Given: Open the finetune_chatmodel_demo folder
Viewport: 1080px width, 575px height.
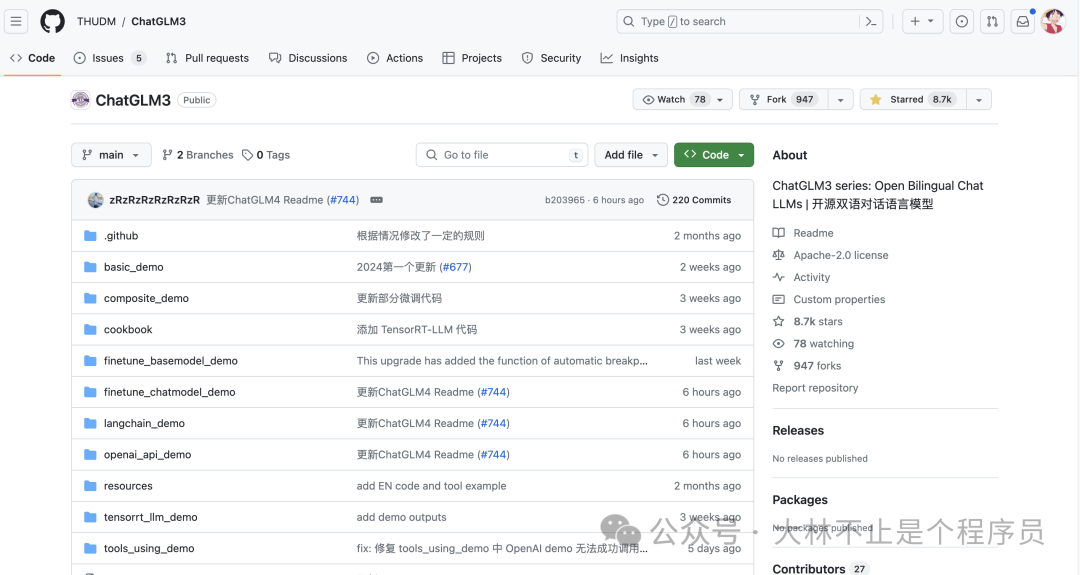Looking at the screenshot, I should coord(169,392).
